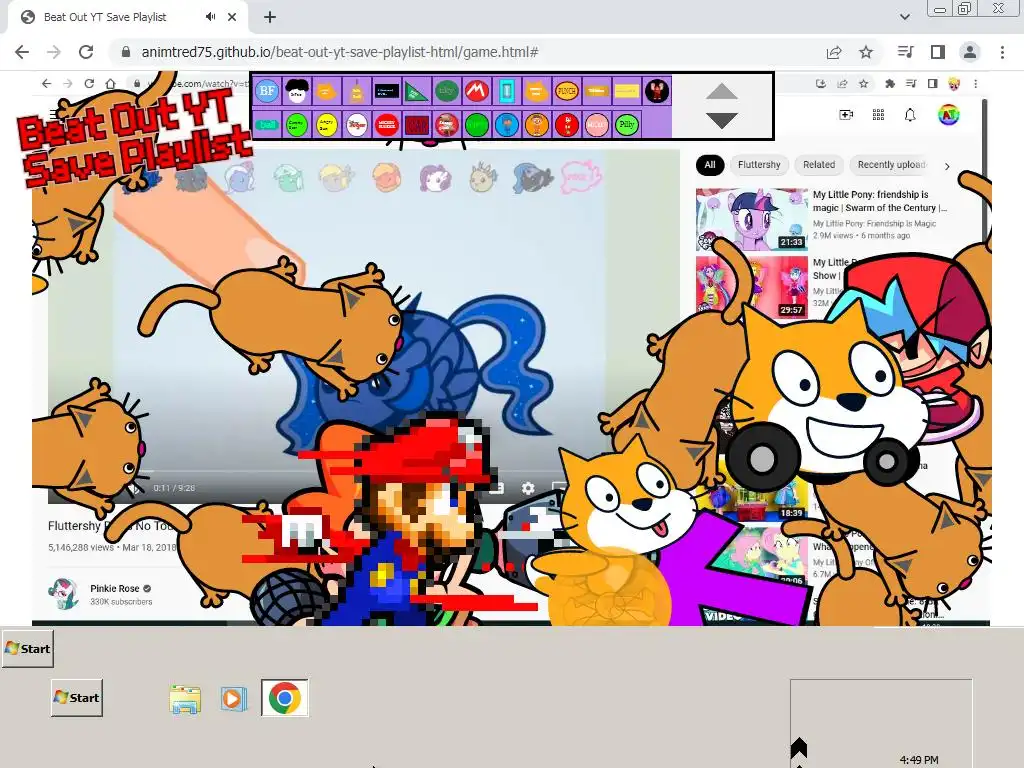
Task: Click the inner browser home icon
Action: click(110, 84)
